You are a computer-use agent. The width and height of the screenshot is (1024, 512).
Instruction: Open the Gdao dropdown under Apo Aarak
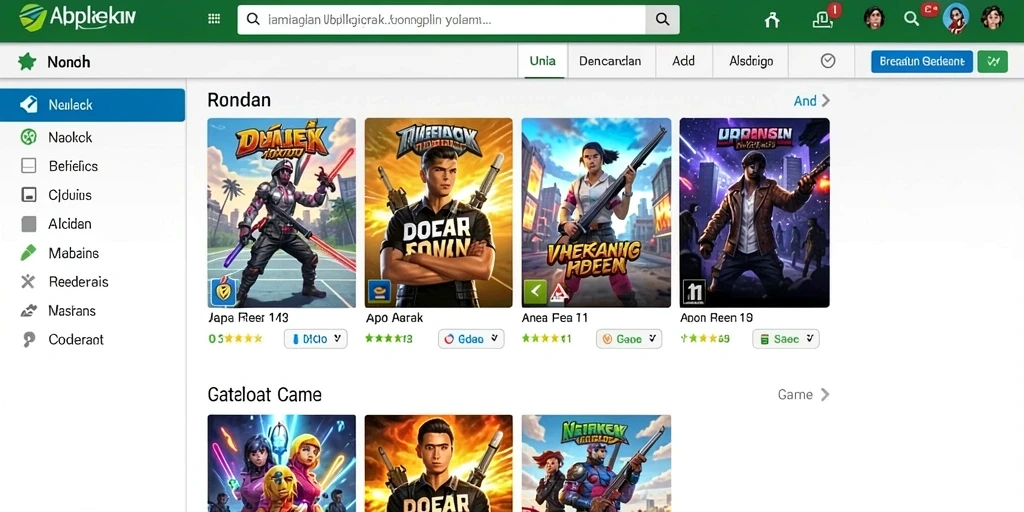[471, 339]
